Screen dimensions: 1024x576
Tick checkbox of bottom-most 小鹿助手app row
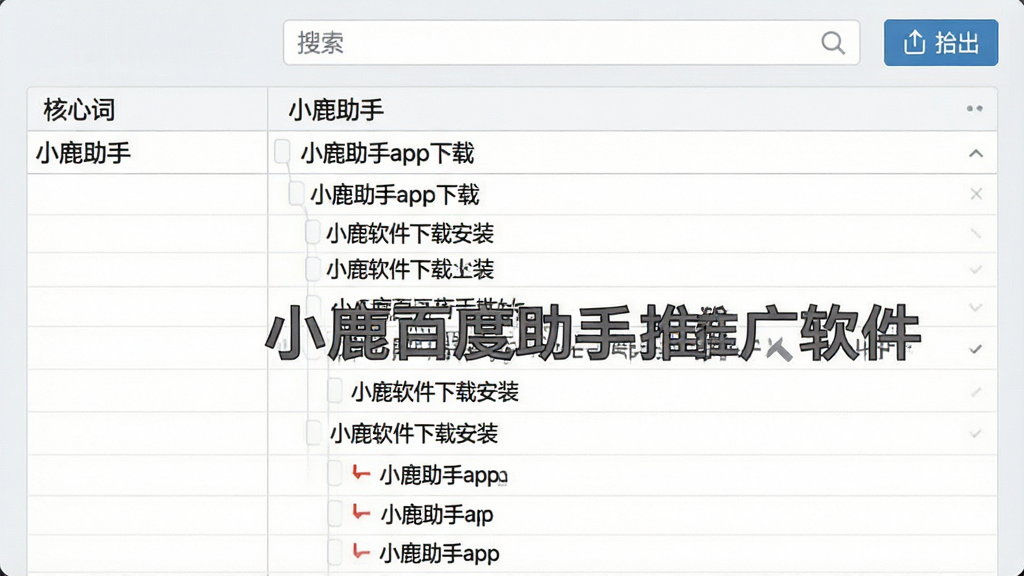tap(335, 552)
